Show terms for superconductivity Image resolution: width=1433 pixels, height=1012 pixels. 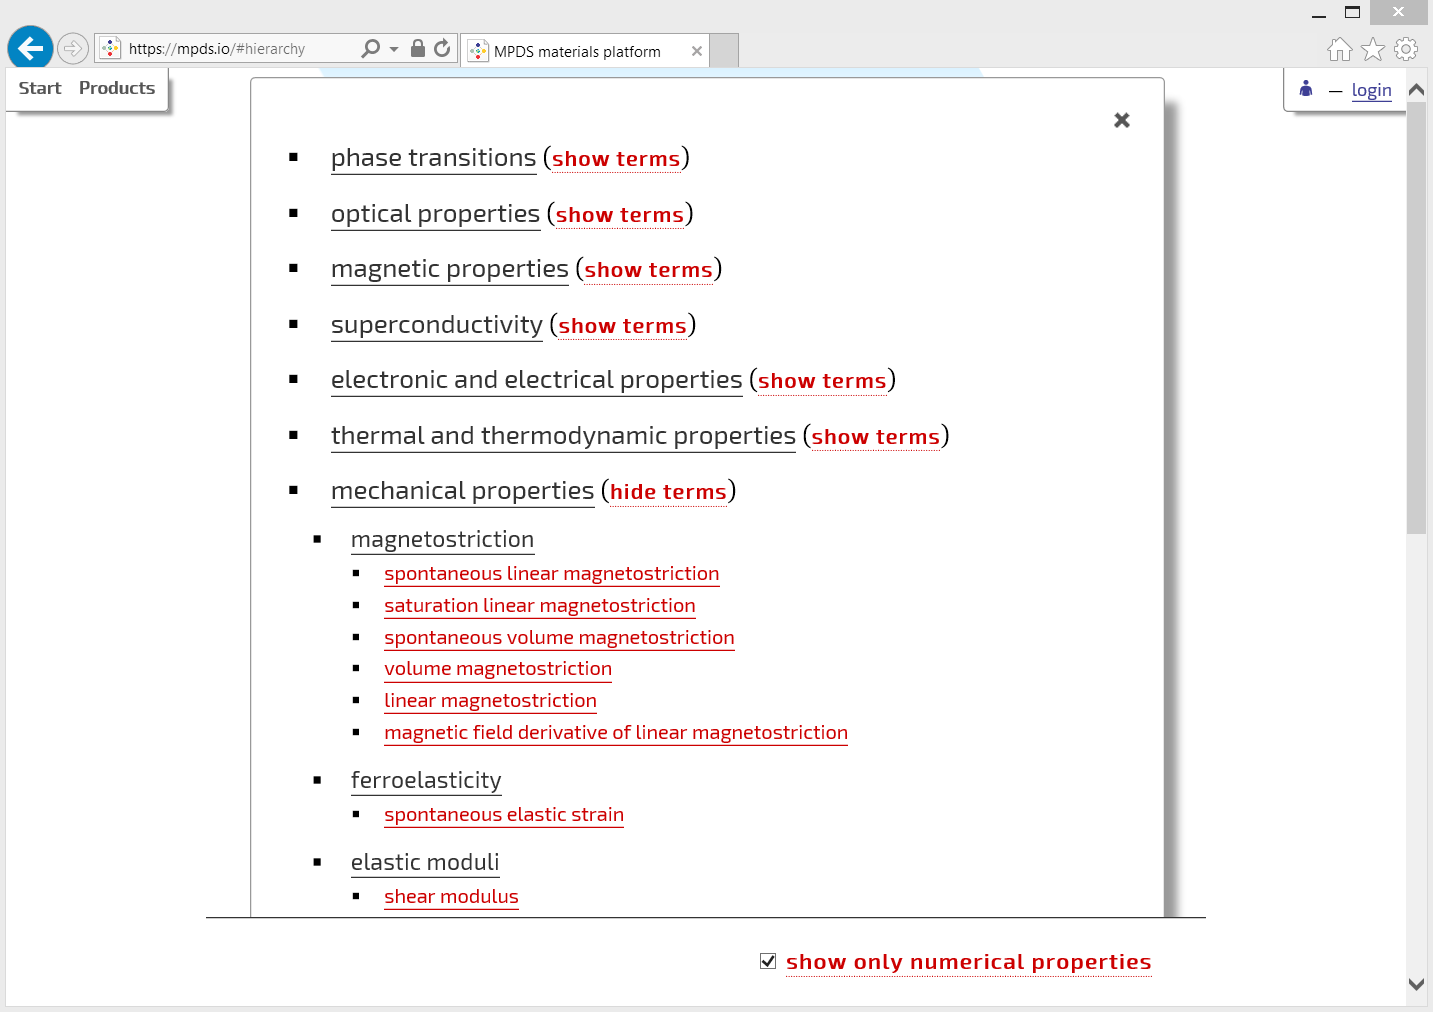click(x=622, y=325)
